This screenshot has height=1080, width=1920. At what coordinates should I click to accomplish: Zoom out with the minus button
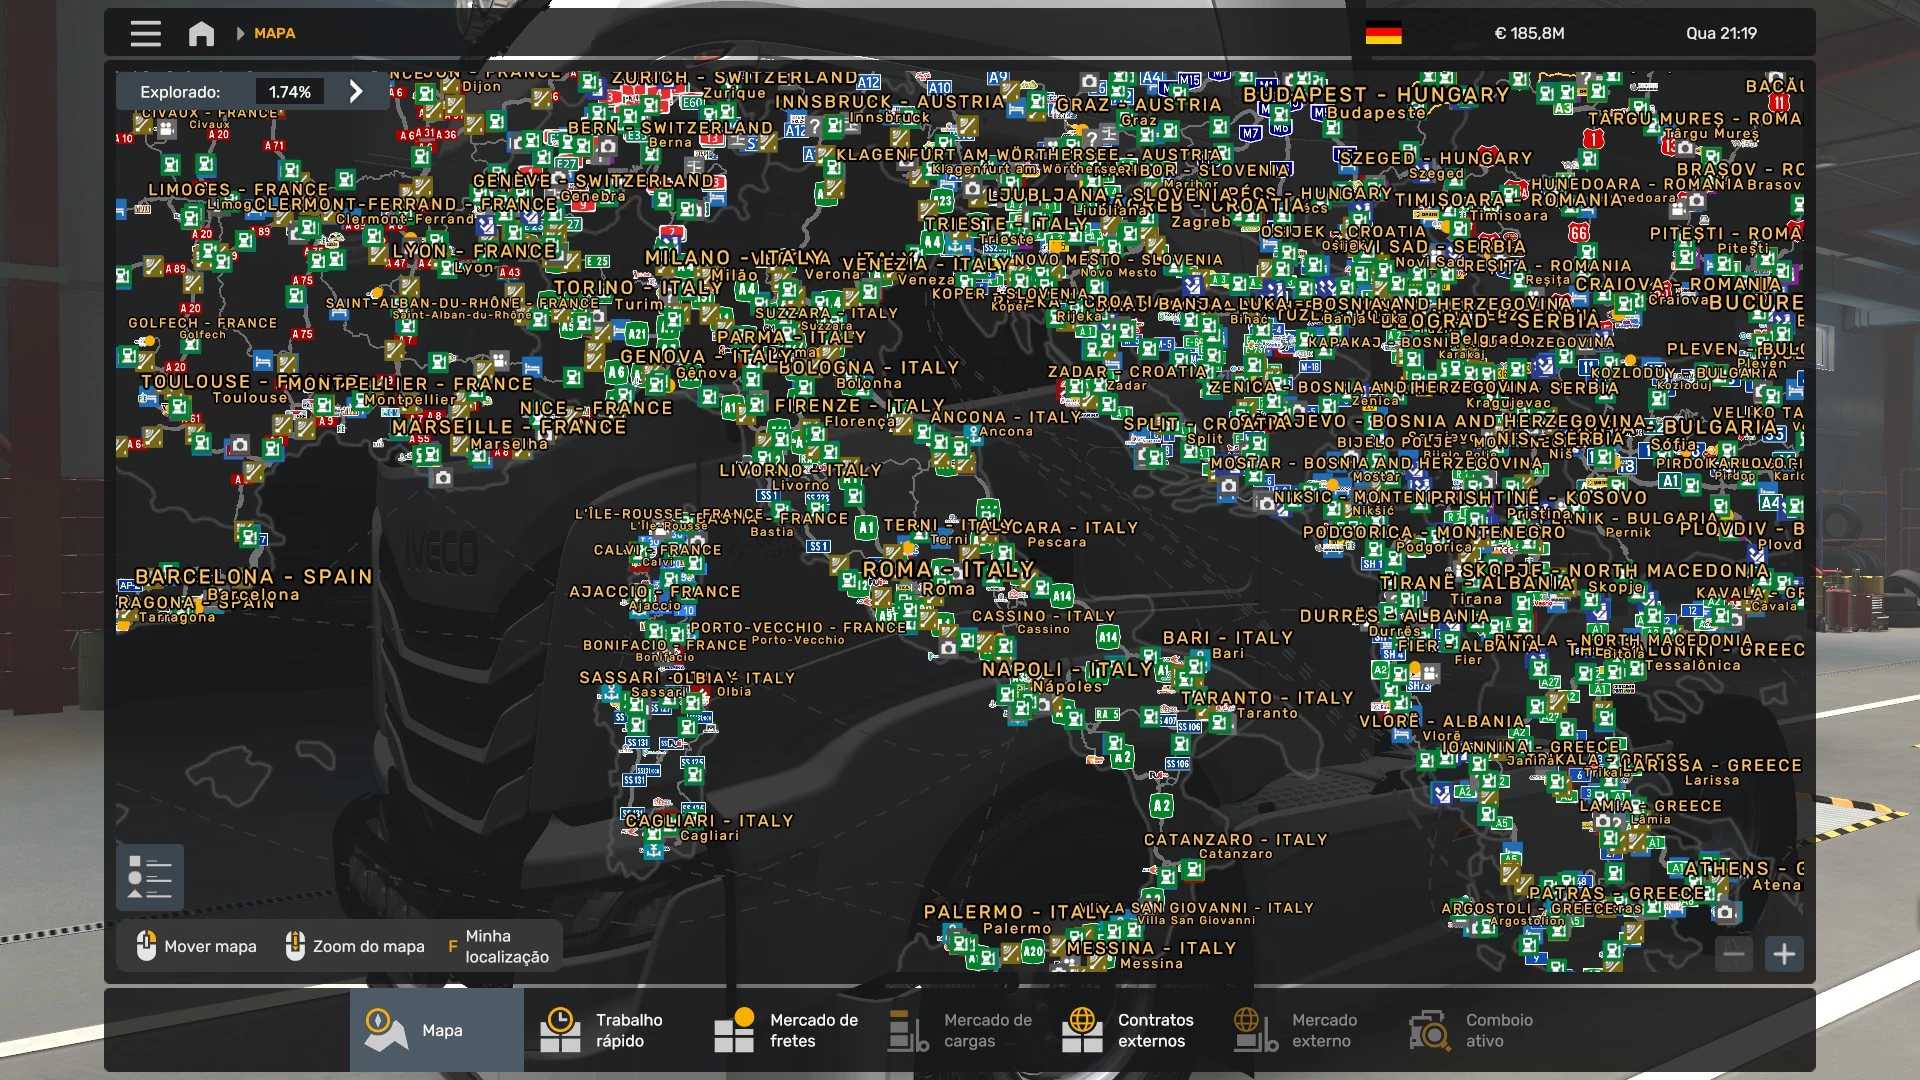pos(1734,954)
